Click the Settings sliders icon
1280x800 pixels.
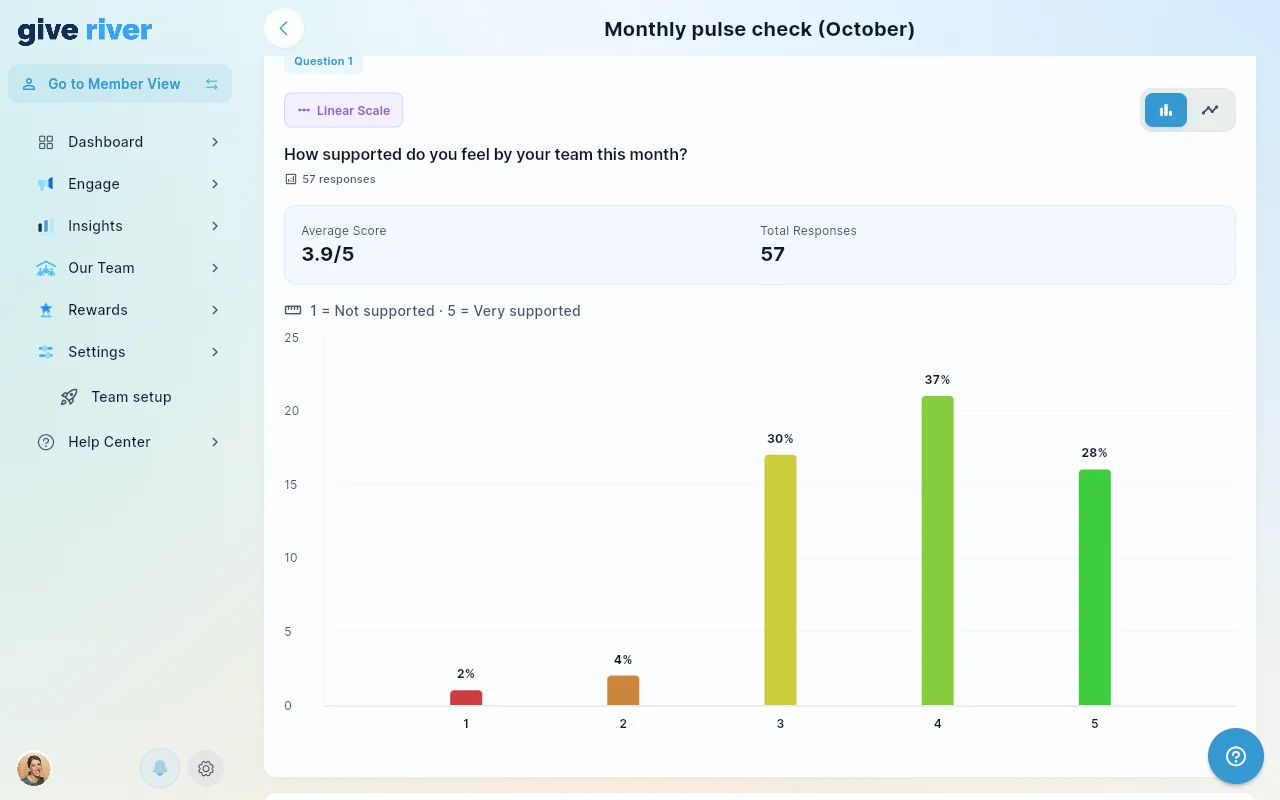(x=46, y=352)
